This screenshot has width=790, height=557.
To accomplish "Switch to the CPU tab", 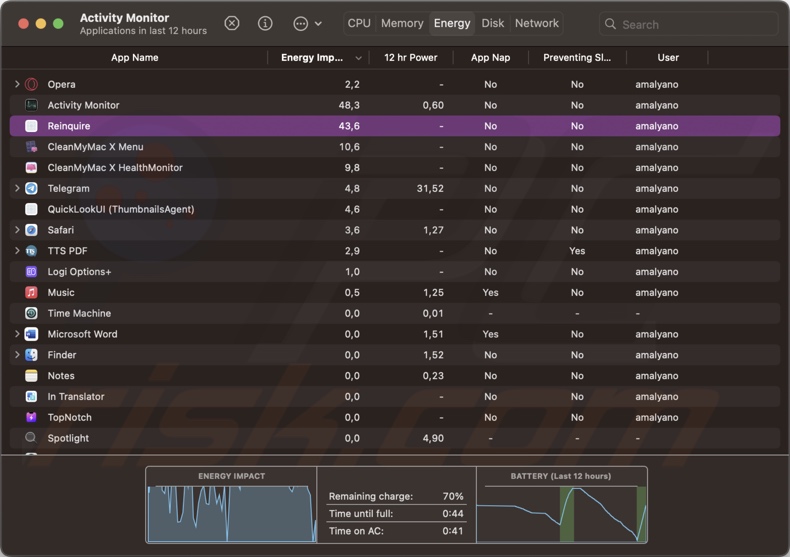I will click(x=359, y=23).
